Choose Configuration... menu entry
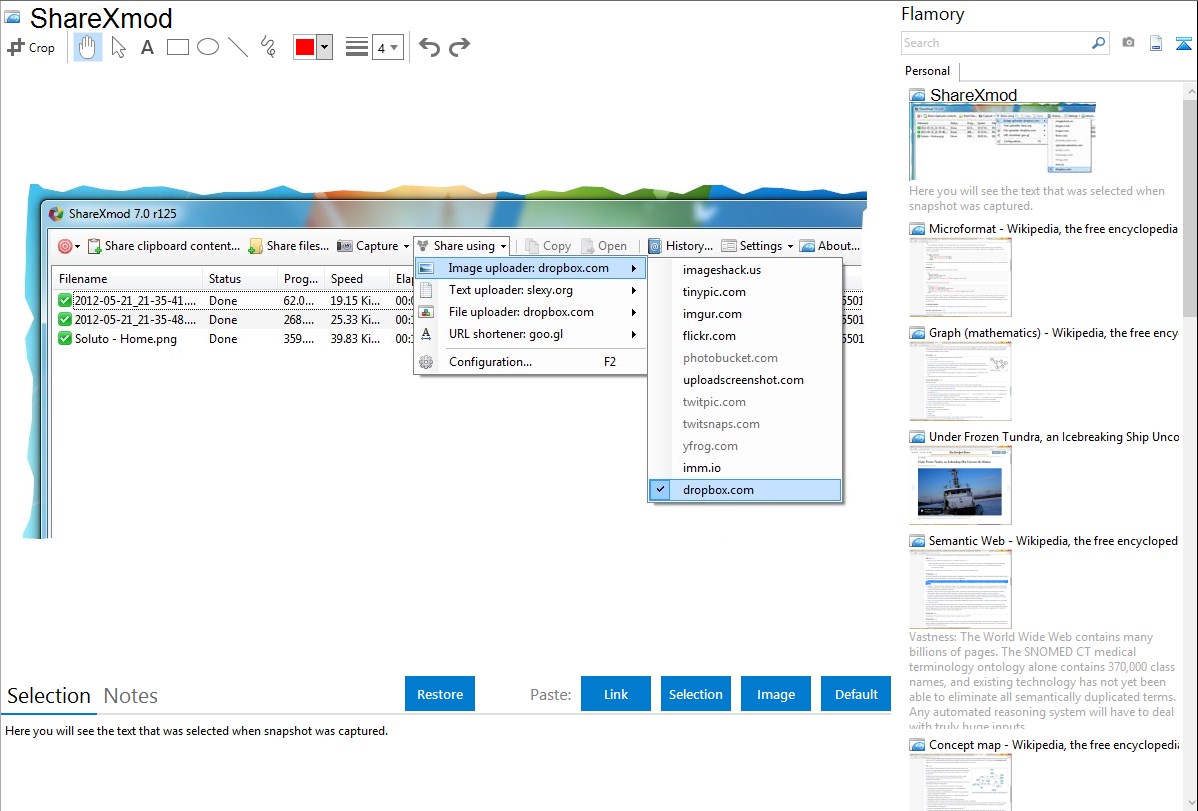1198x811 pixels. 530,362
